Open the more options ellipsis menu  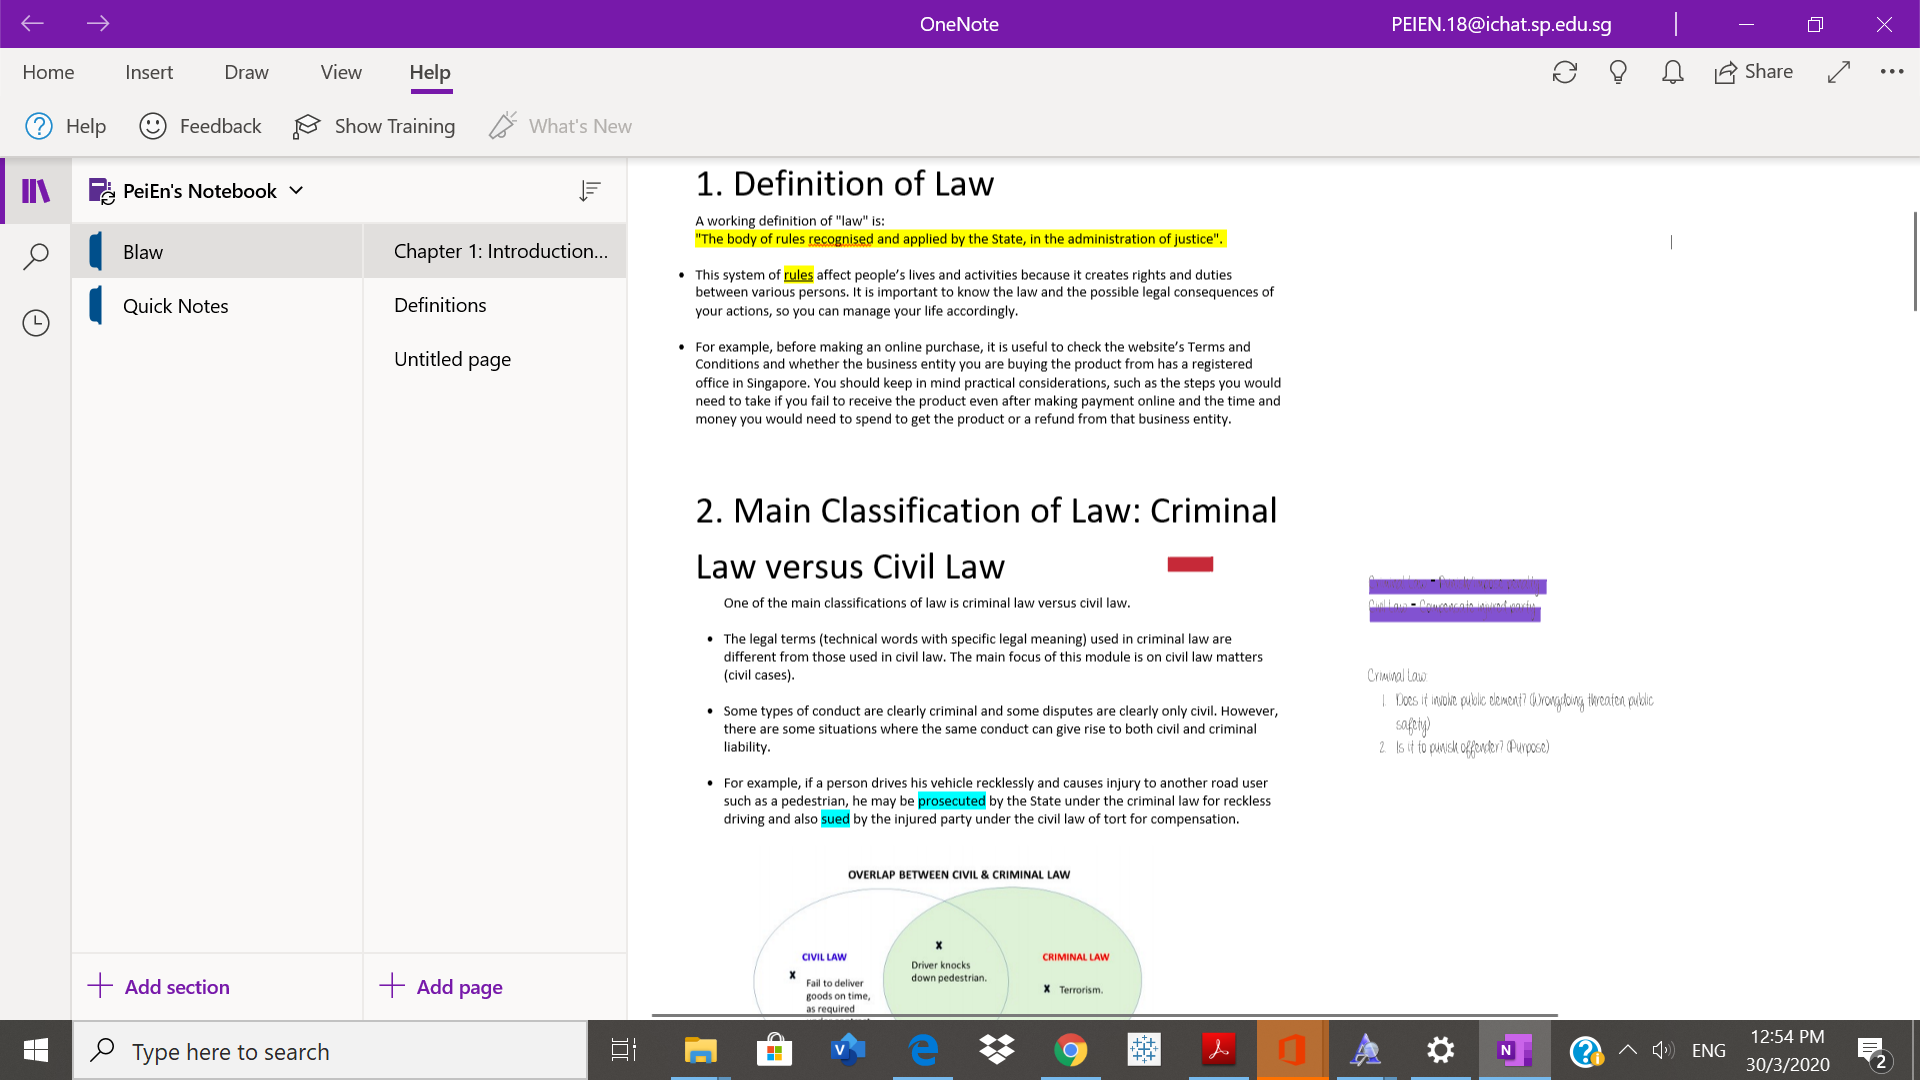1892,72
